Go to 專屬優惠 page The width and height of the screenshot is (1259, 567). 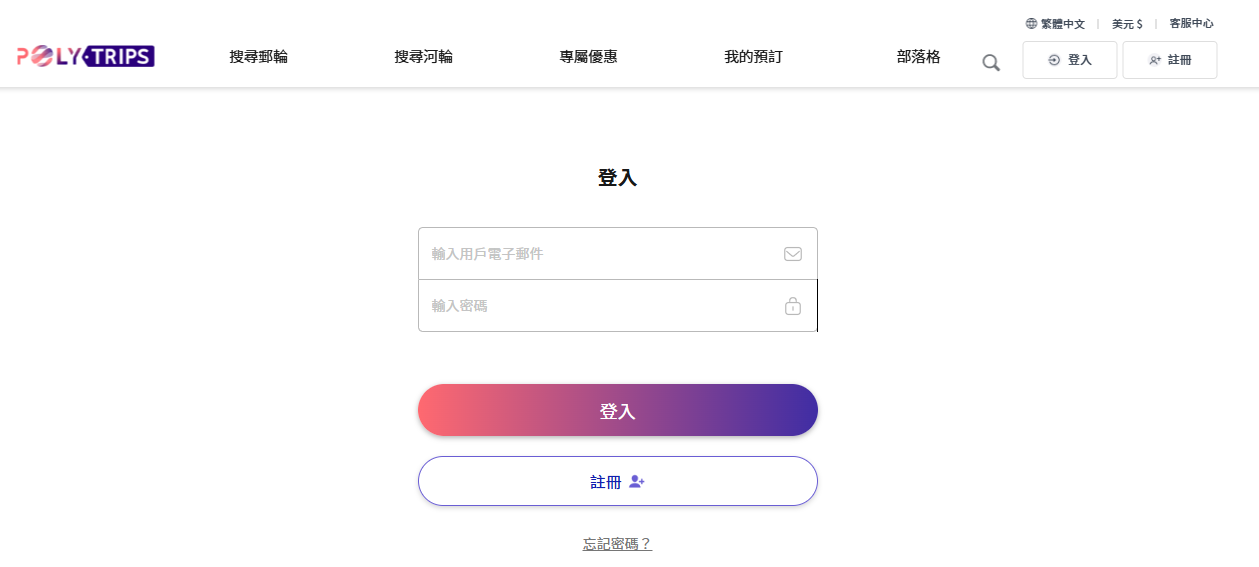(588, 57)
